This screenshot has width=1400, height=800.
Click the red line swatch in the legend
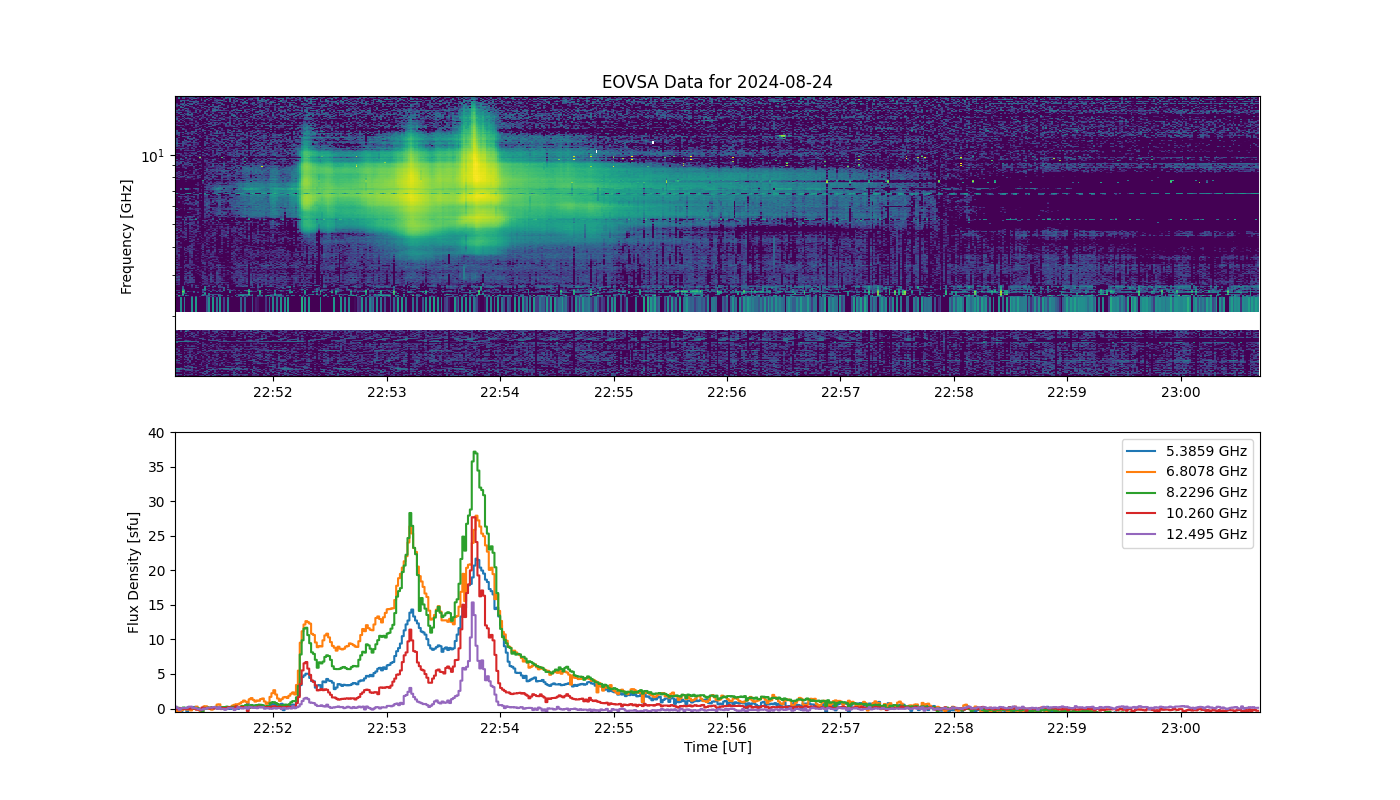pyautogui.click(x=1142, y=514)
